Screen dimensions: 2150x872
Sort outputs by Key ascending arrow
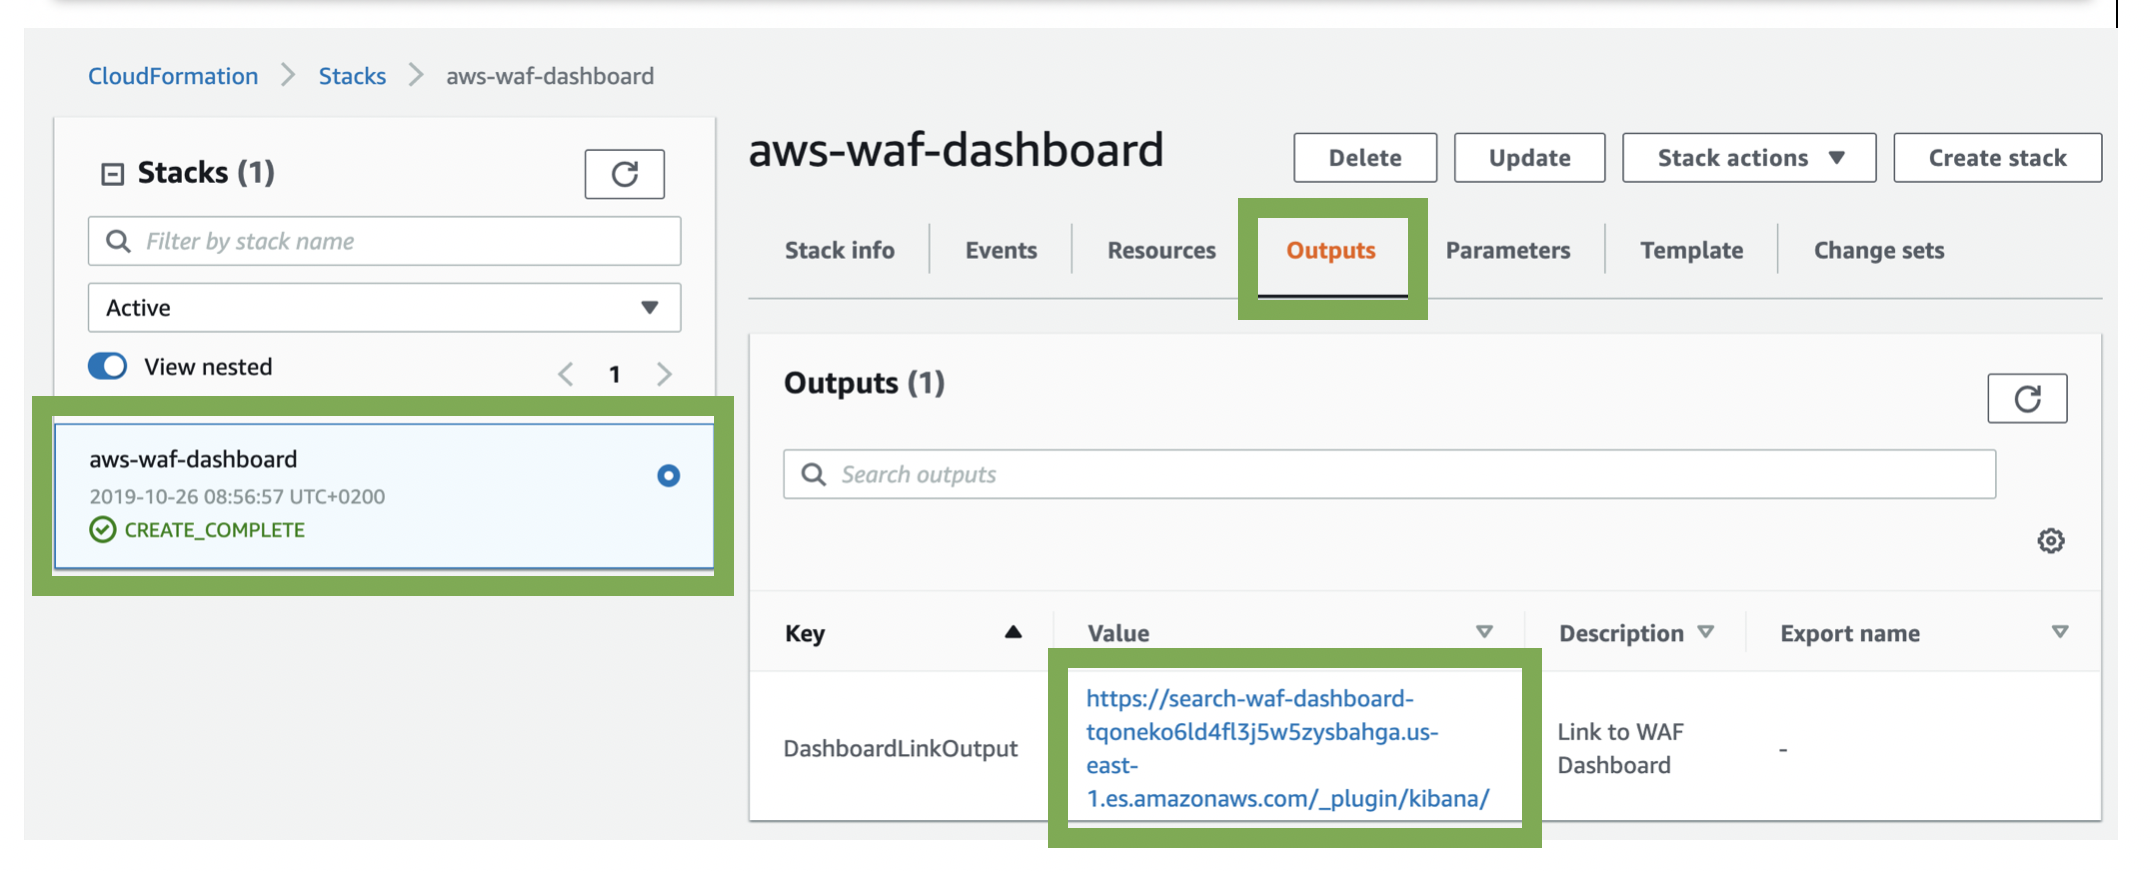1013,632
